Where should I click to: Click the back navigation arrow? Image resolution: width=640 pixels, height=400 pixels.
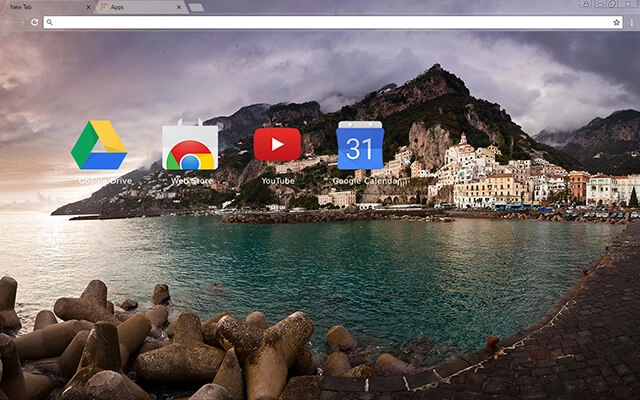click(8, 22)
